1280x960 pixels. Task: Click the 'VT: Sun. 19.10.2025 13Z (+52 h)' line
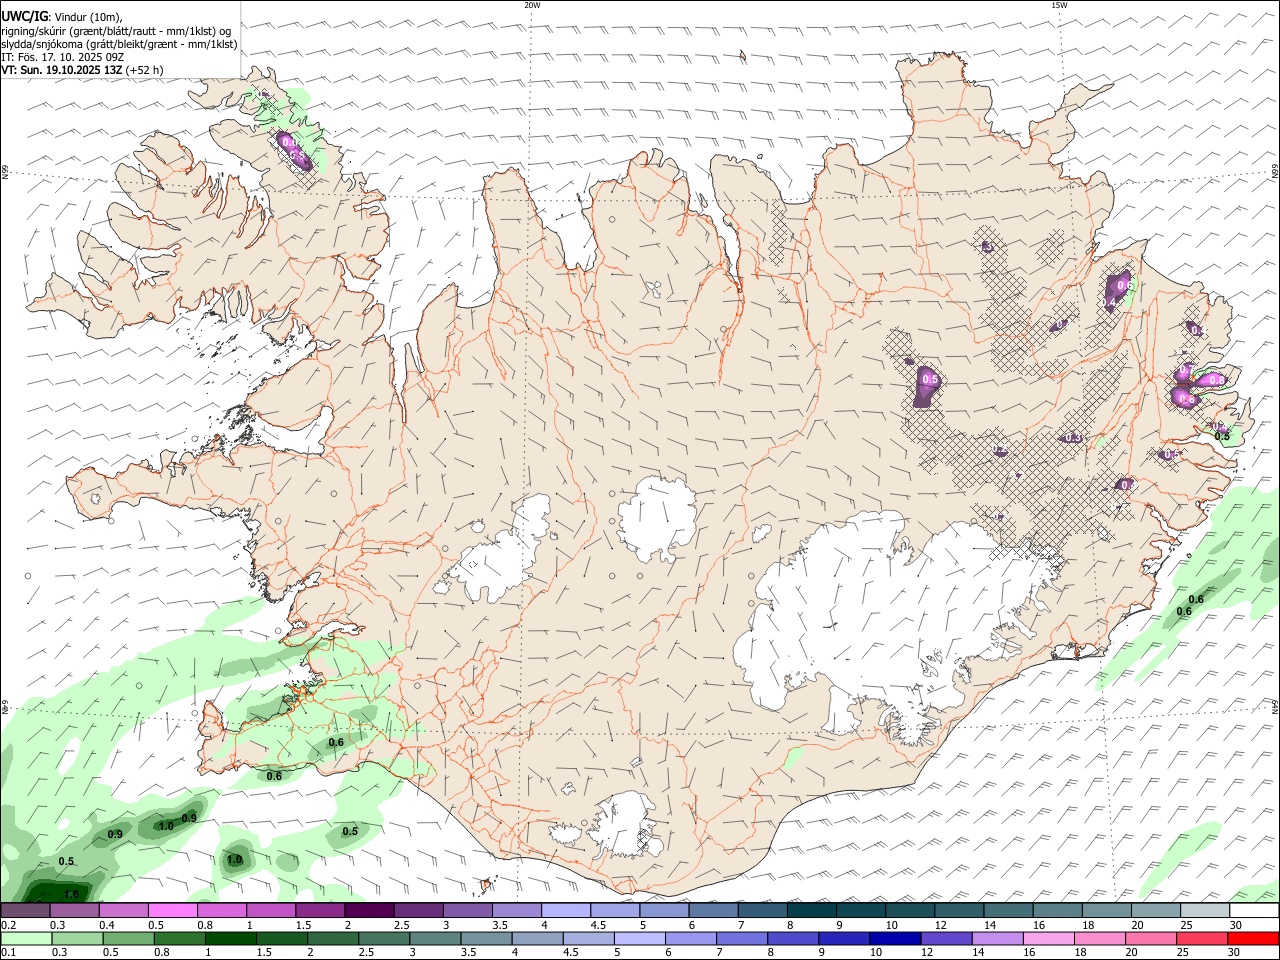point(82,70)
